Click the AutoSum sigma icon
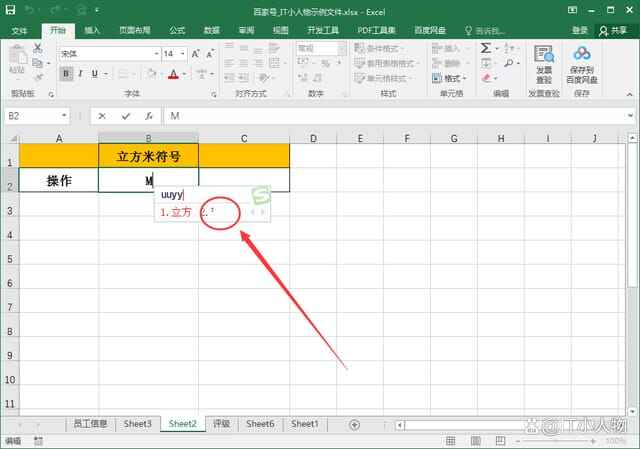The image size is (640, 449). coord(486,47)
